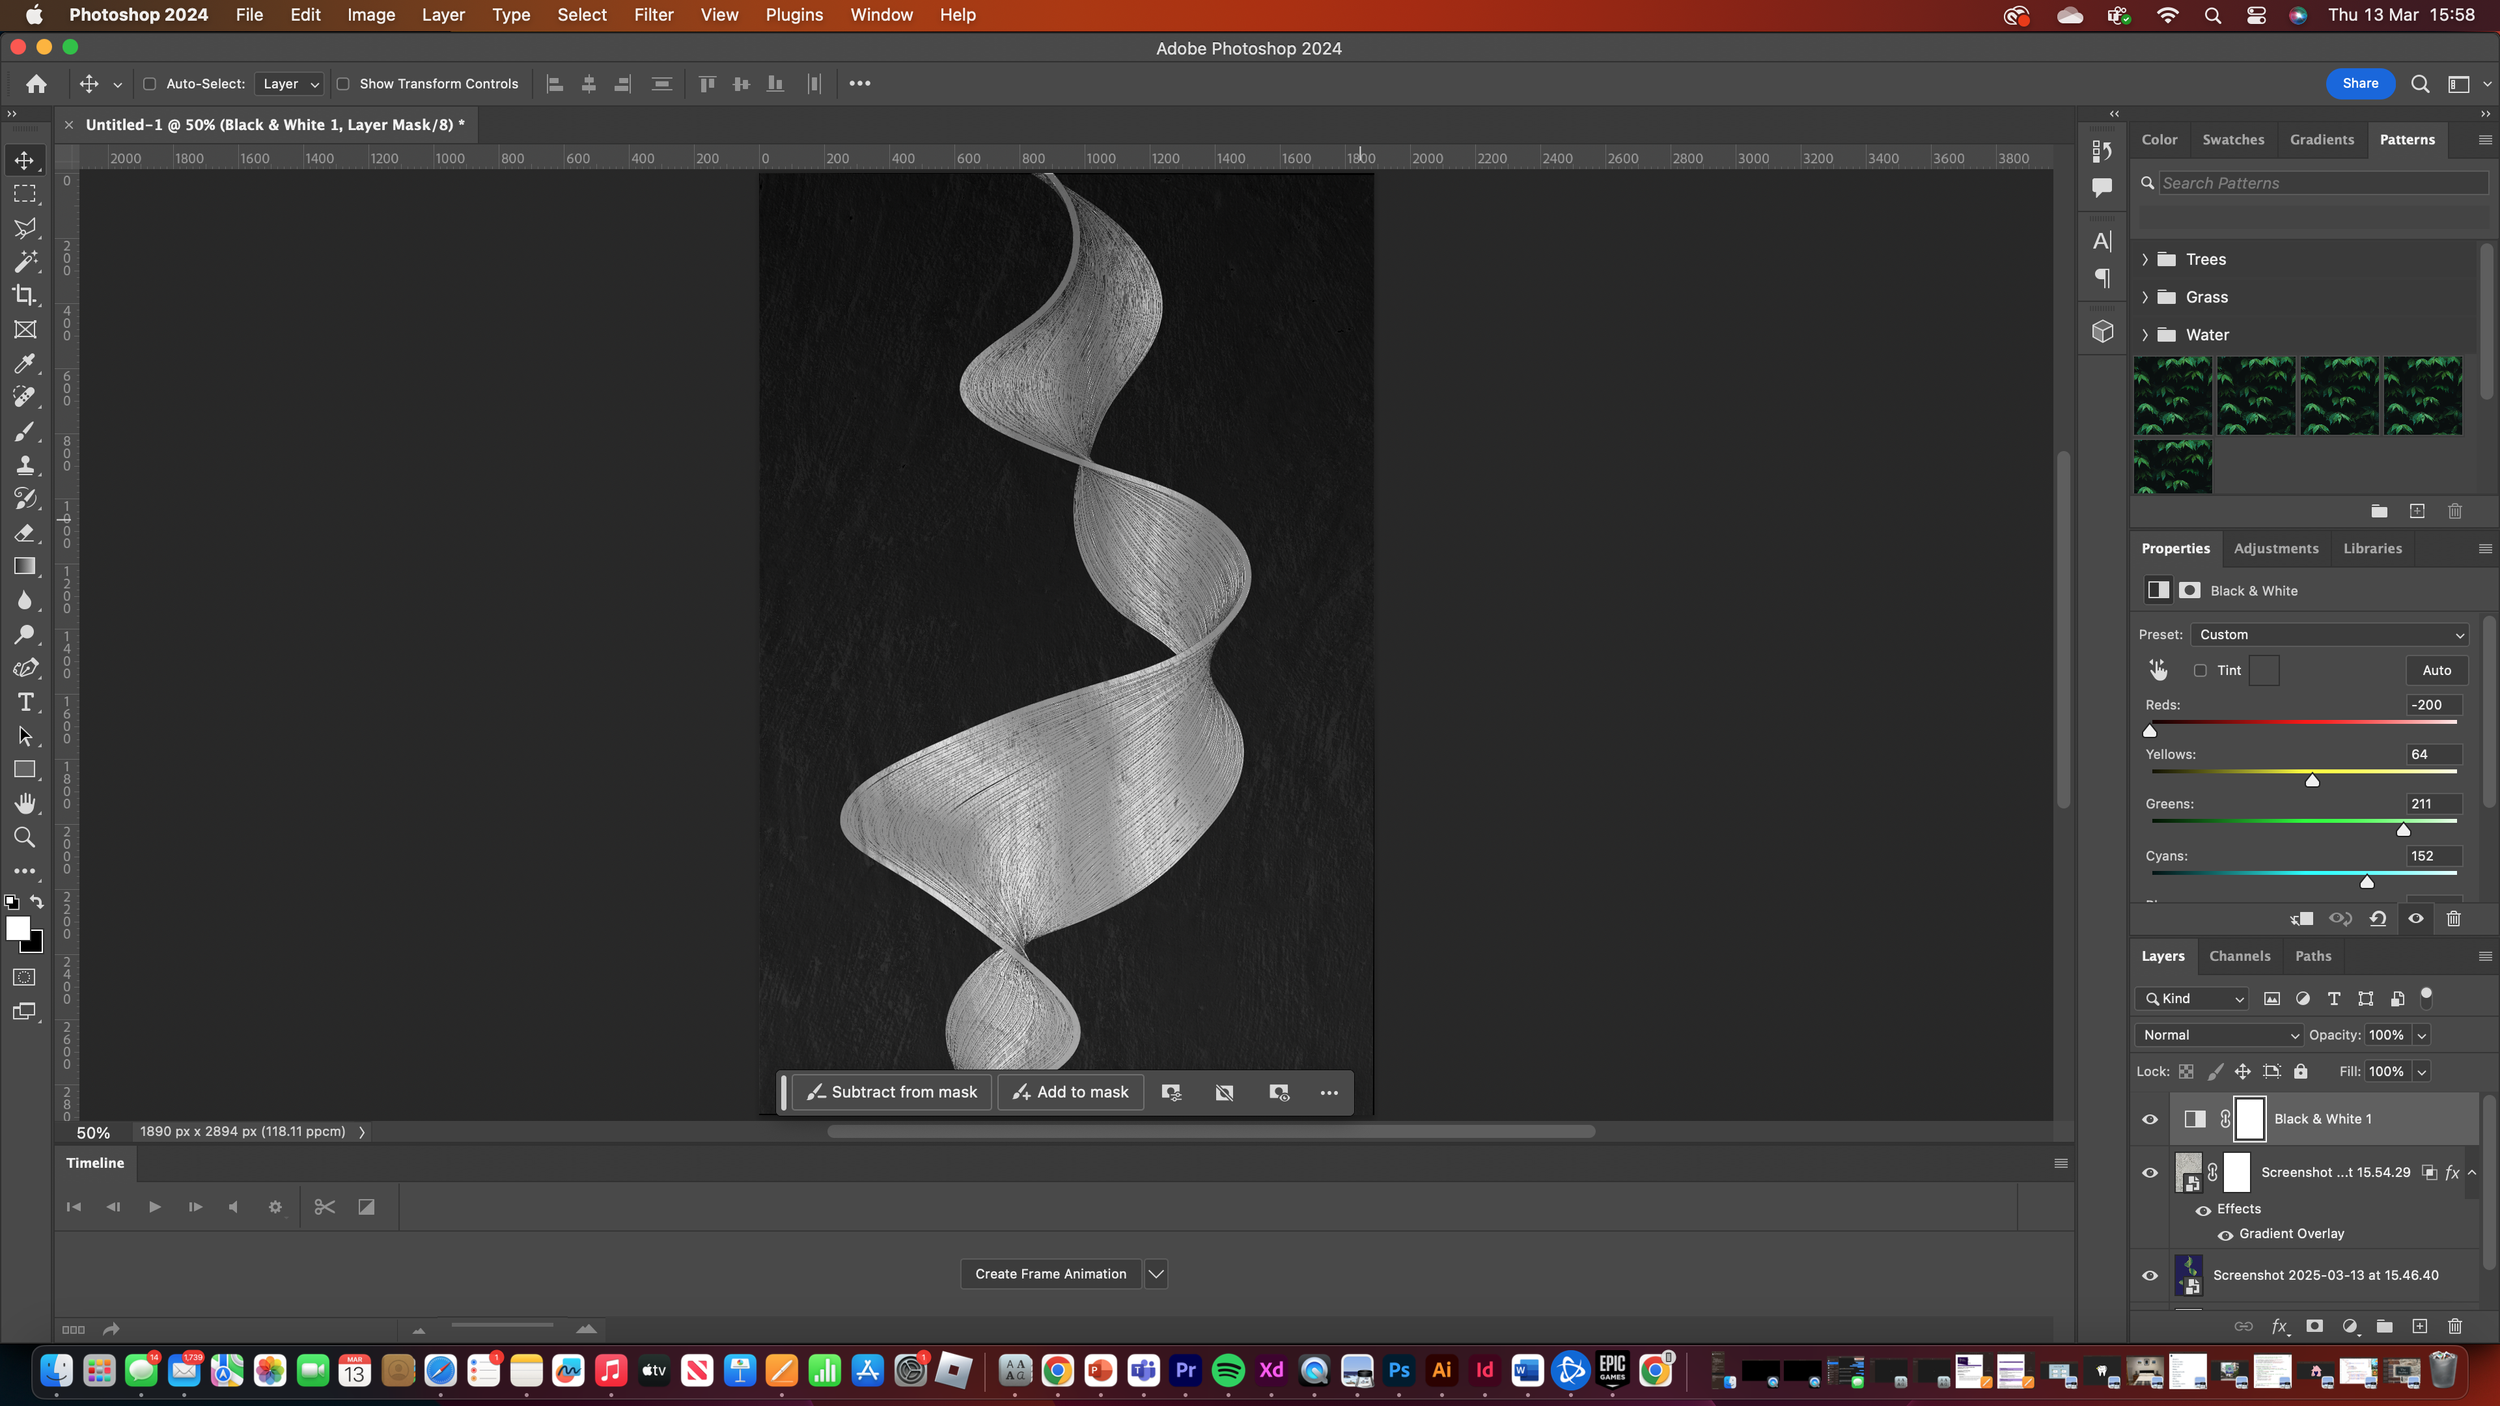2500x1406 pixels.
Task: Hide the Black & White 1 layer
Action: [x=2149, y=1119]
